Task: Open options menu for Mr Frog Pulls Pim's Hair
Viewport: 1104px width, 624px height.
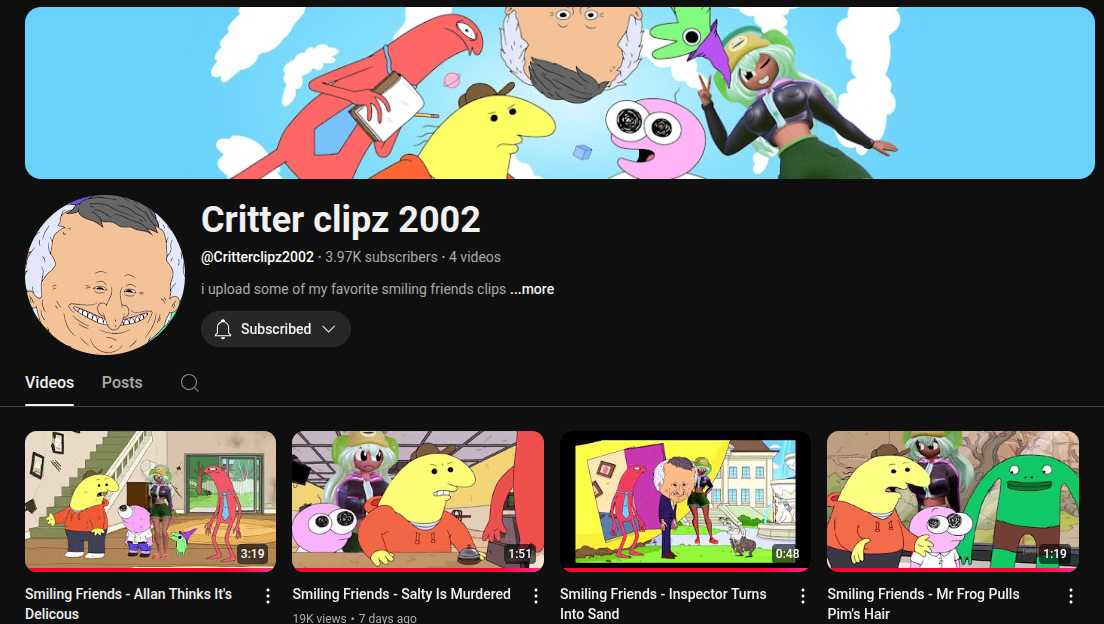Action: tap(1070, 596)
